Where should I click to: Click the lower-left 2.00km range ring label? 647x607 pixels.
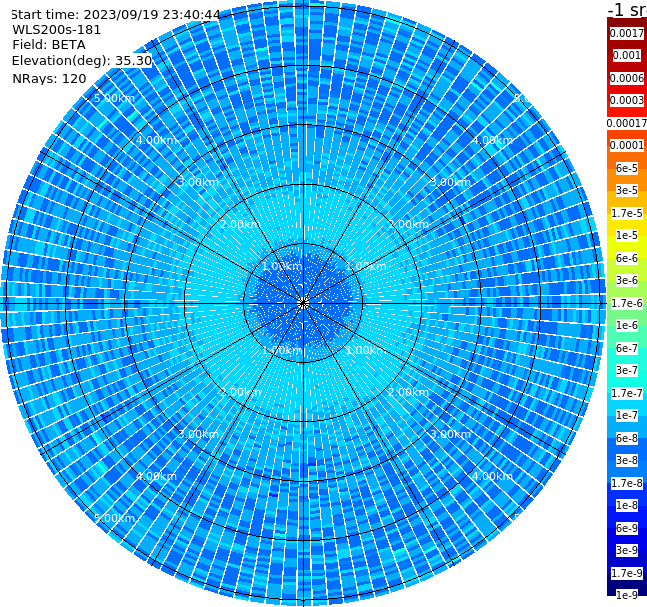pyautogui.click(x=240, y=392)
